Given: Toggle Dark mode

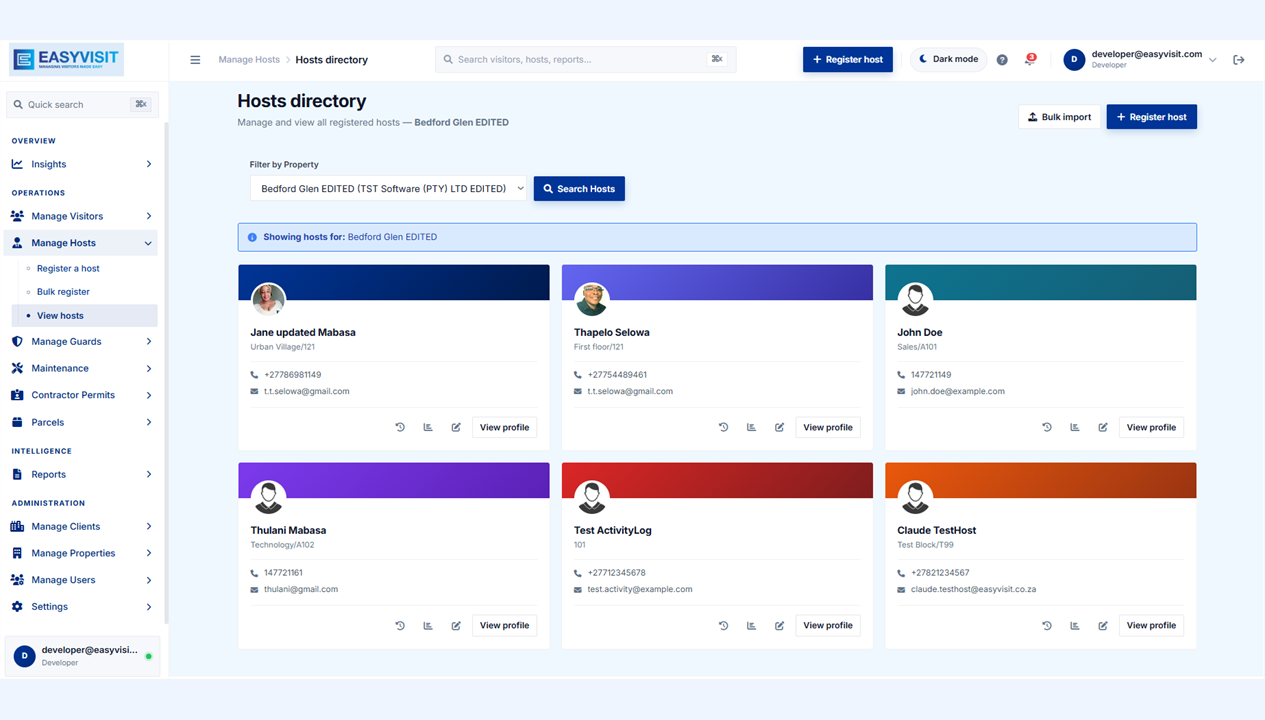Looking at the screenshot, I should tap(948, 60).
